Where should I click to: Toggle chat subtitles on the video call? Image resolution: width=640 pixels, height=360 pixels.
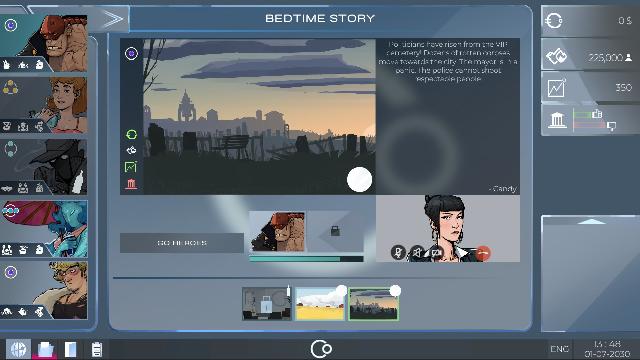pos(436,253)
